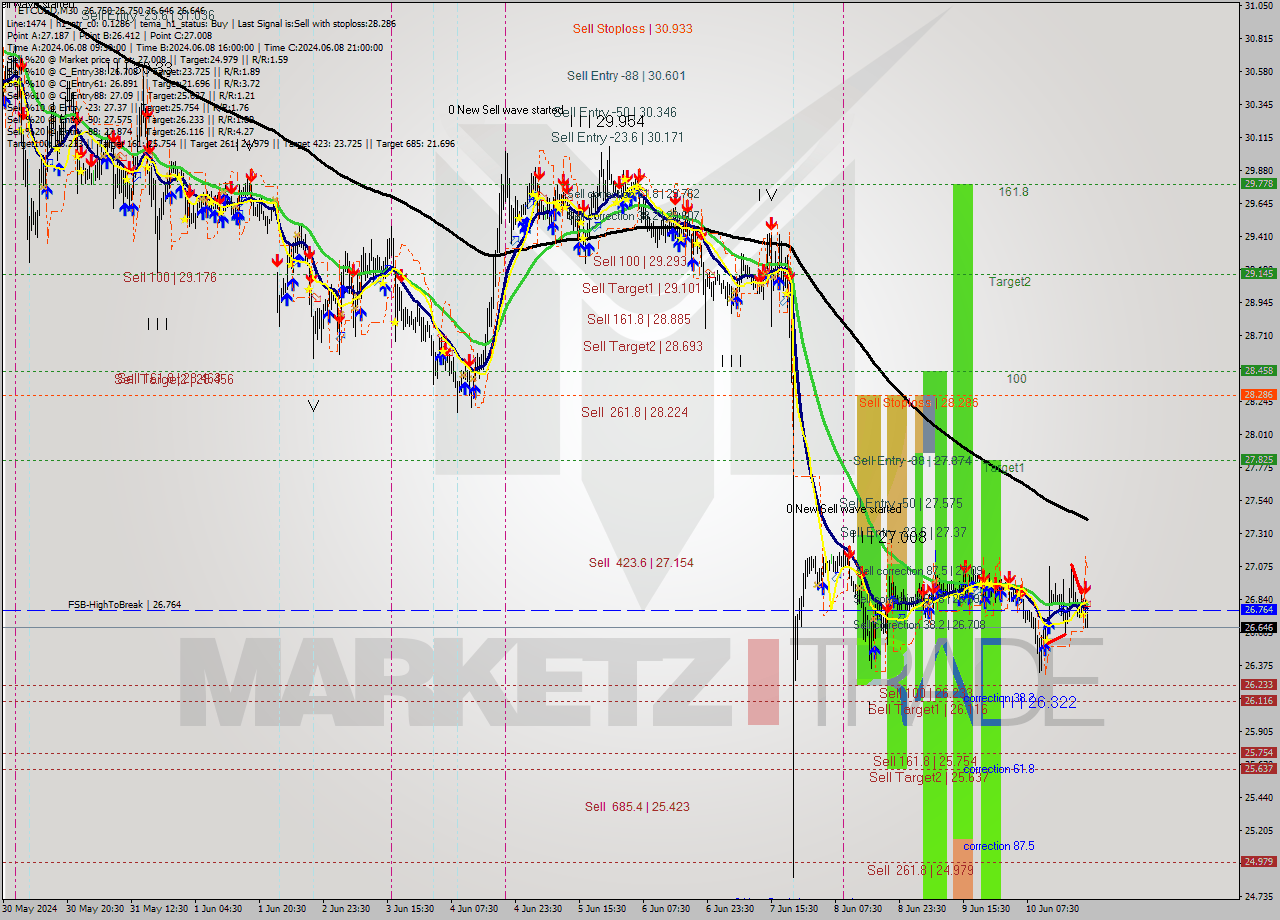Select the 'correction 61.8' label
This screenshot has width=1280, height=920.
999,769
